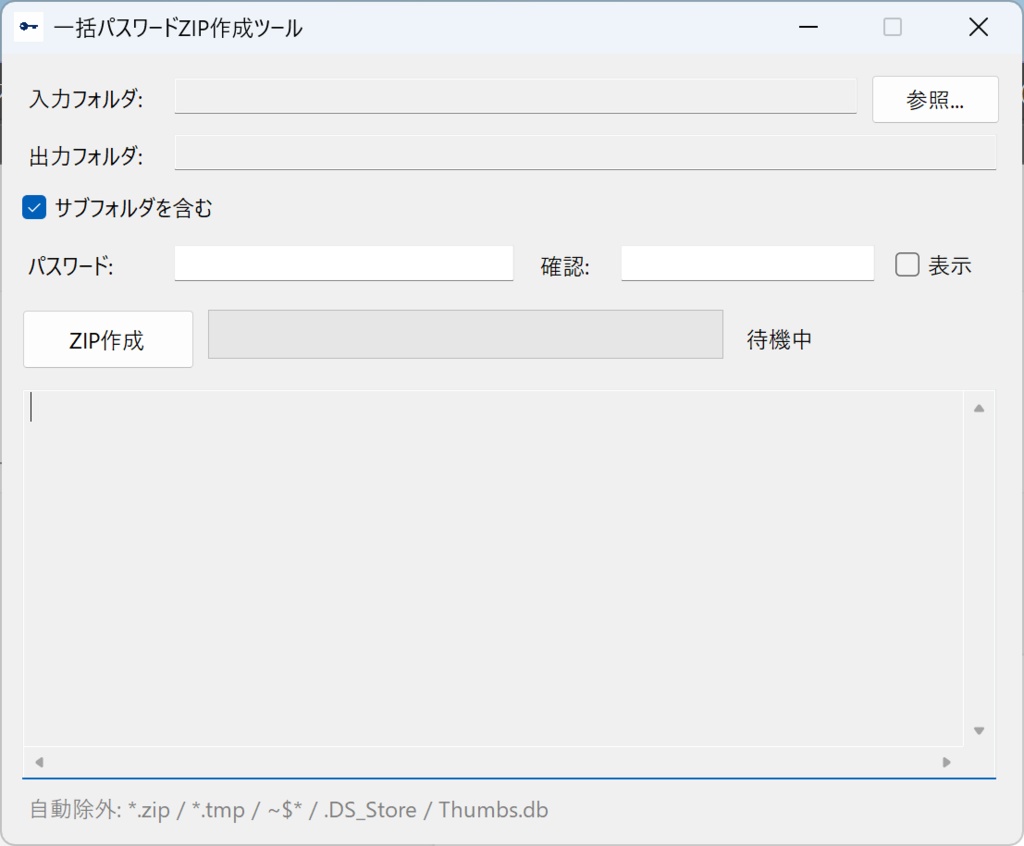Click the 確認 password confirmation field

(x=747, y=263)
